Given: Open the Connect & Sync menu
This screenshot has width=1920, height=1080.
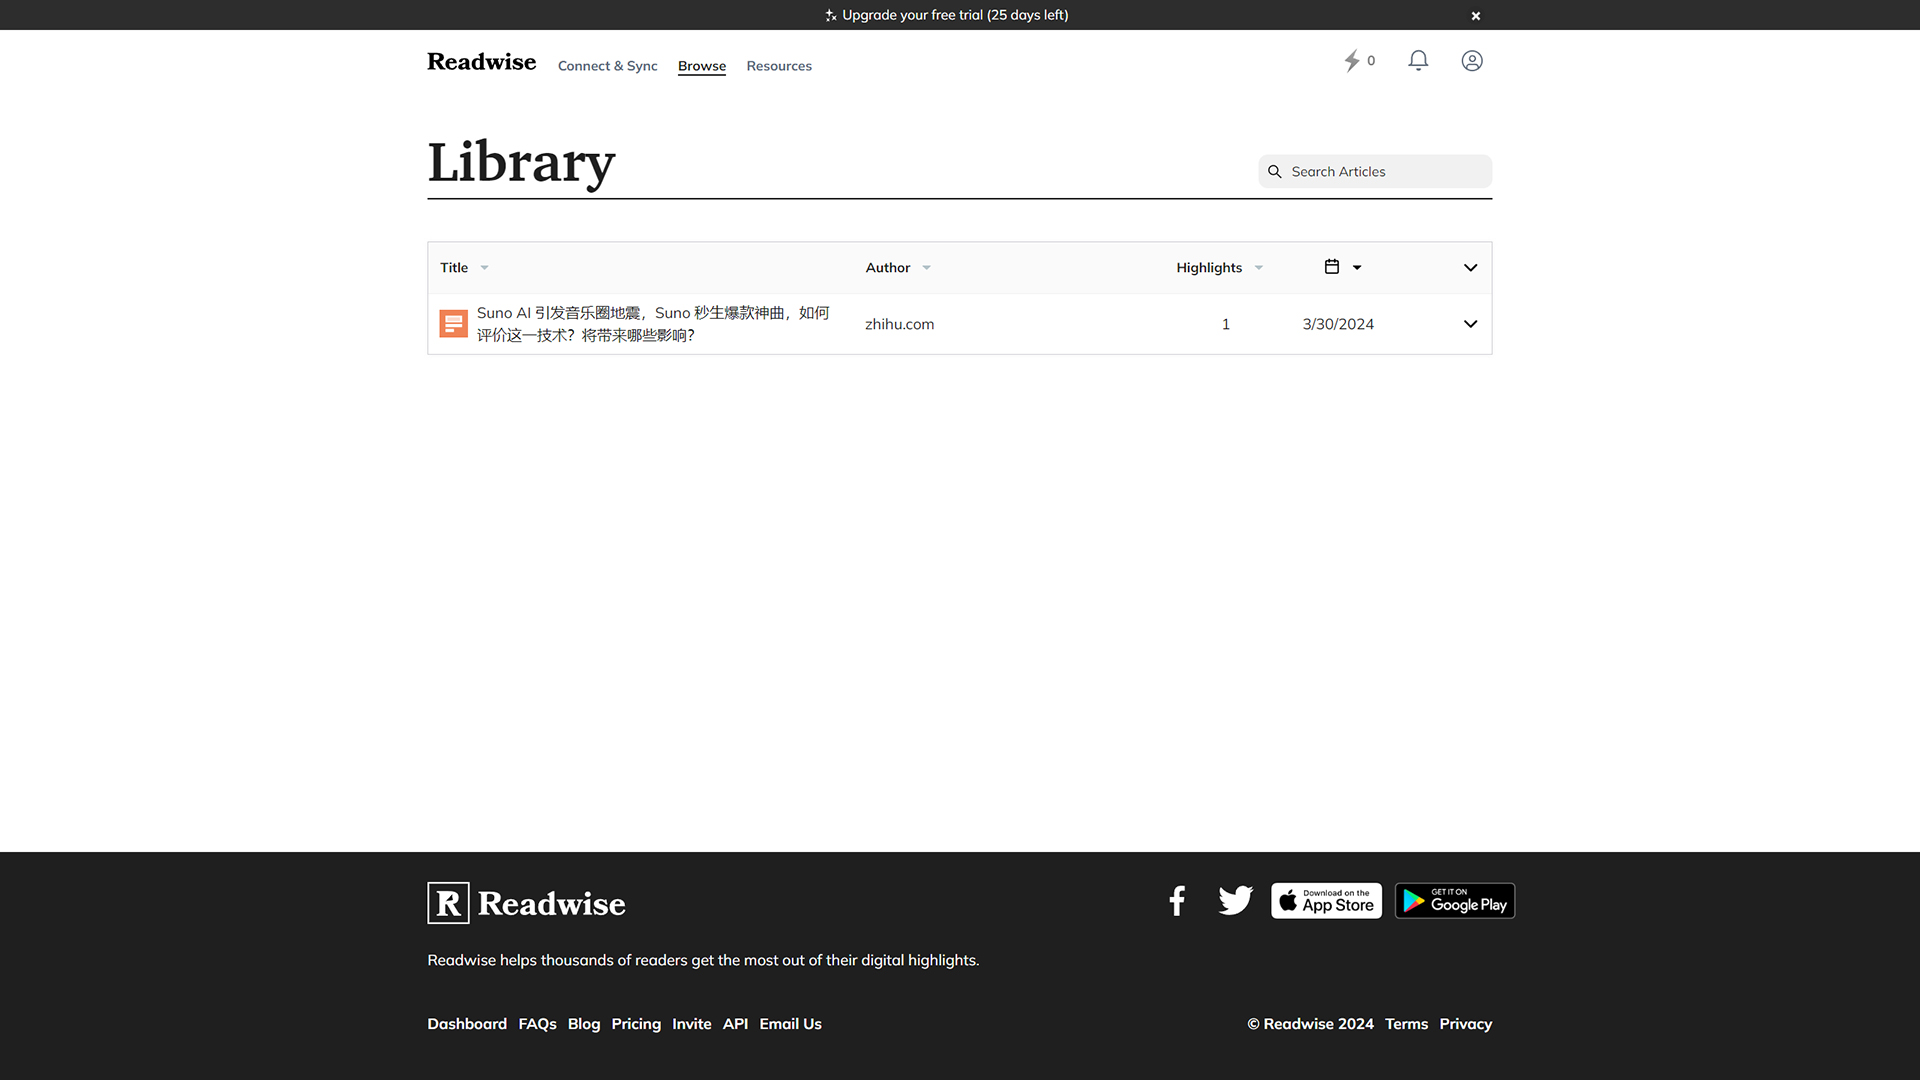Looking at the screenshot, I should [x=607, y=66].
